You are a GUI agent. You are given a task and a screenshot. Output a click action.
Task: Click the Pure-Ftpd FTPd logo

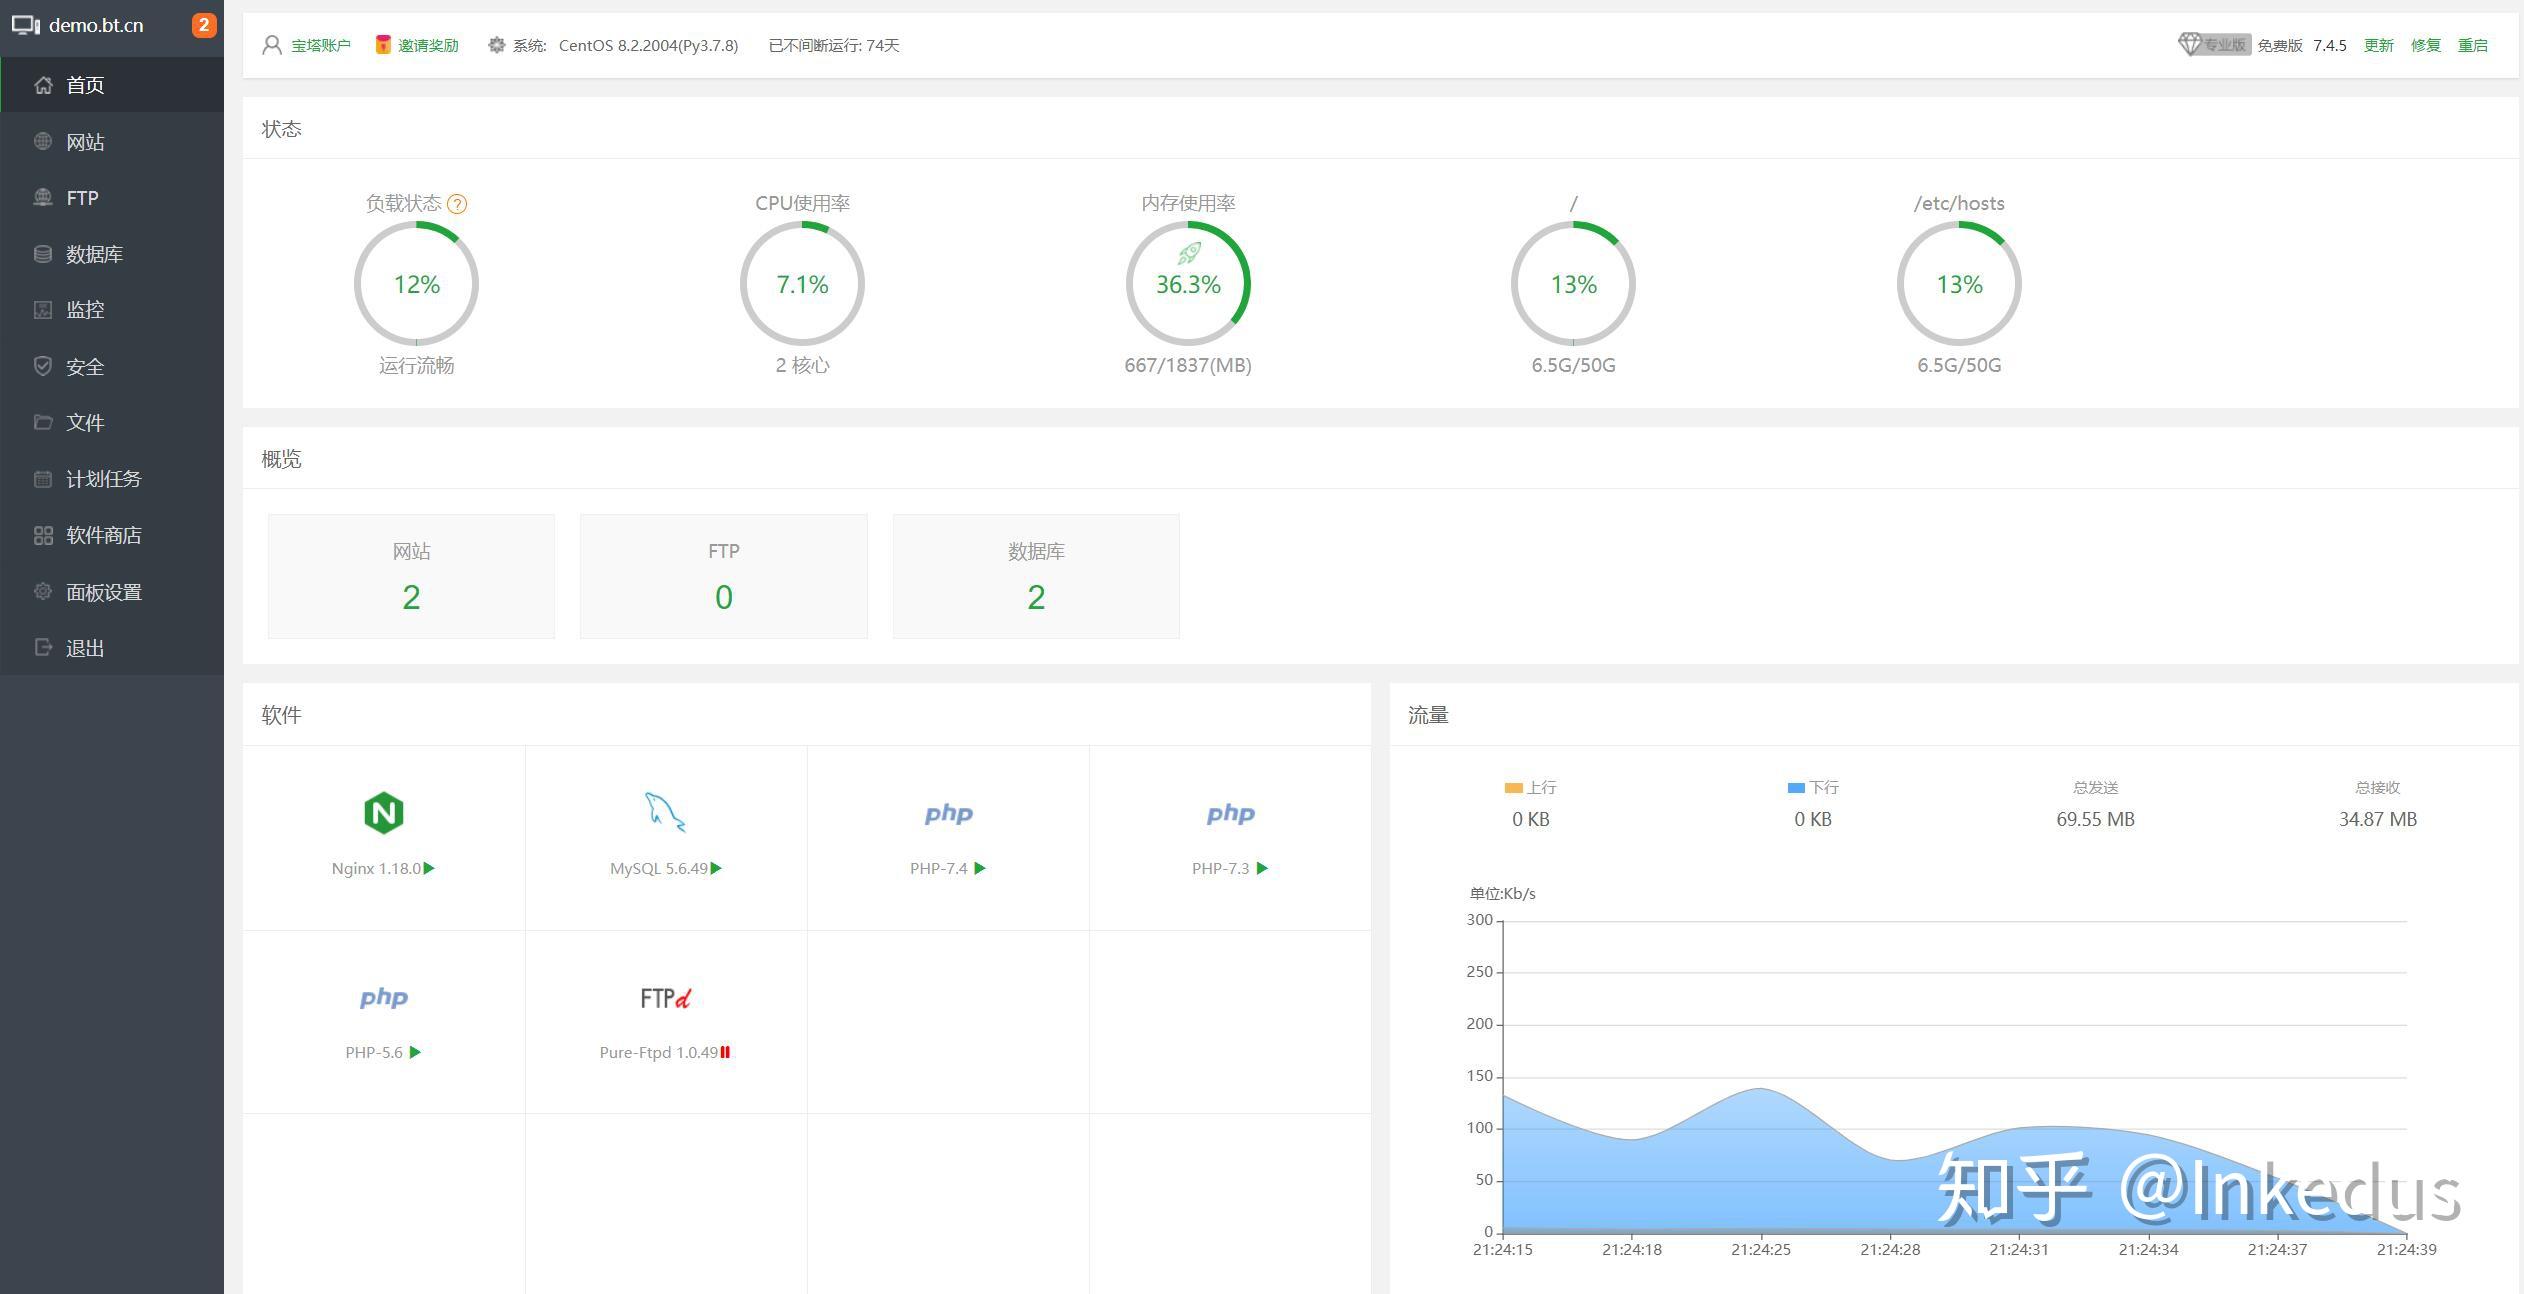(666, 998)
